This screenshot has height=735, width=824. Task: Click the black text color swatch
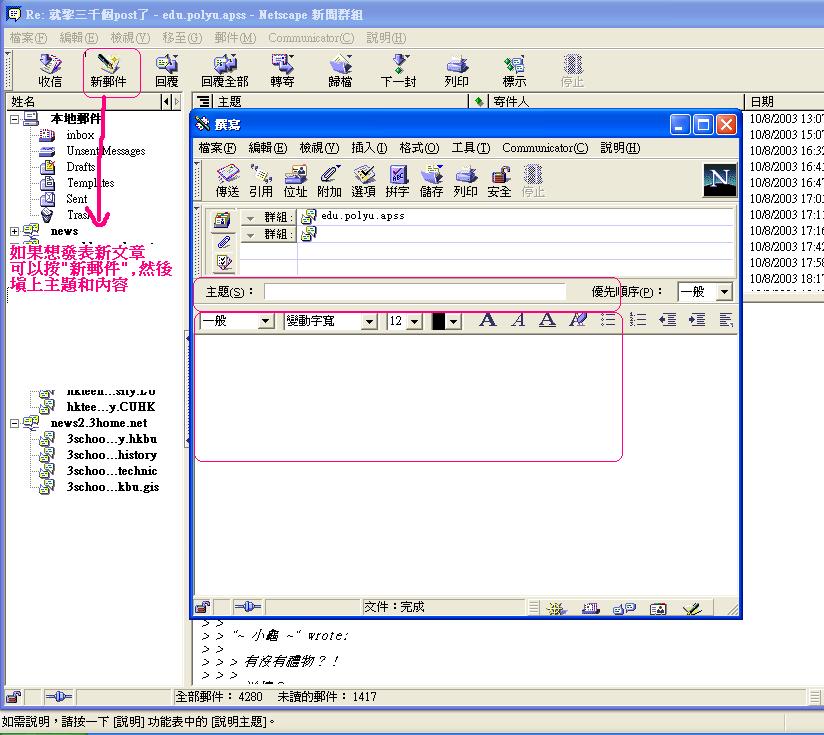coord(438,321)
